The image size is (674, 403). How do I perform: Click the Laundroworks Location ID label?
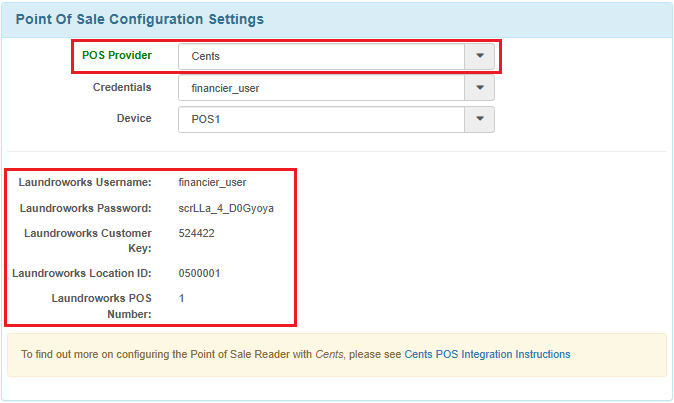coord(82,273)
